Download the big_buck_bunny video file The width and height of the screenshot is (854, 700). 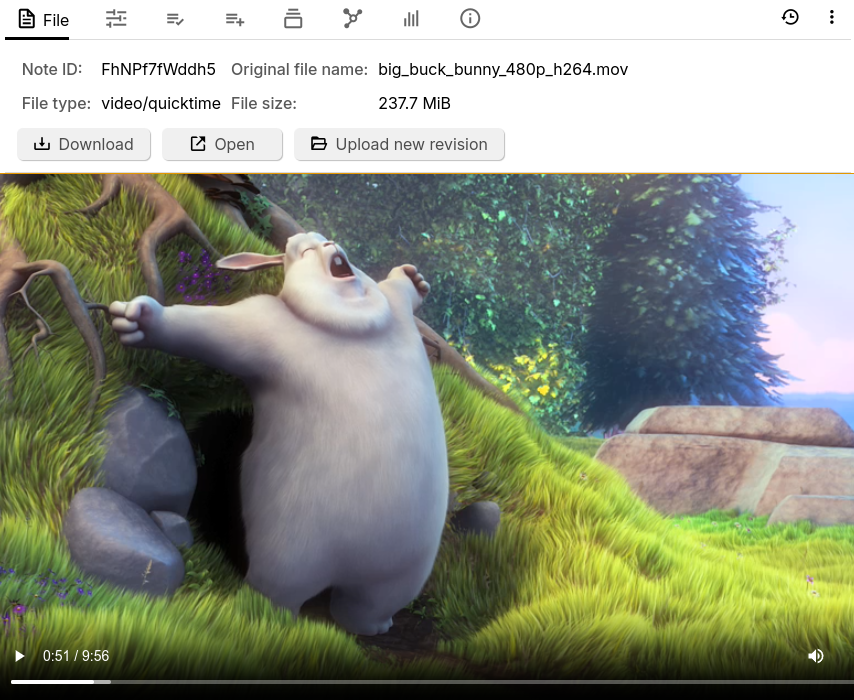point(84,144)
